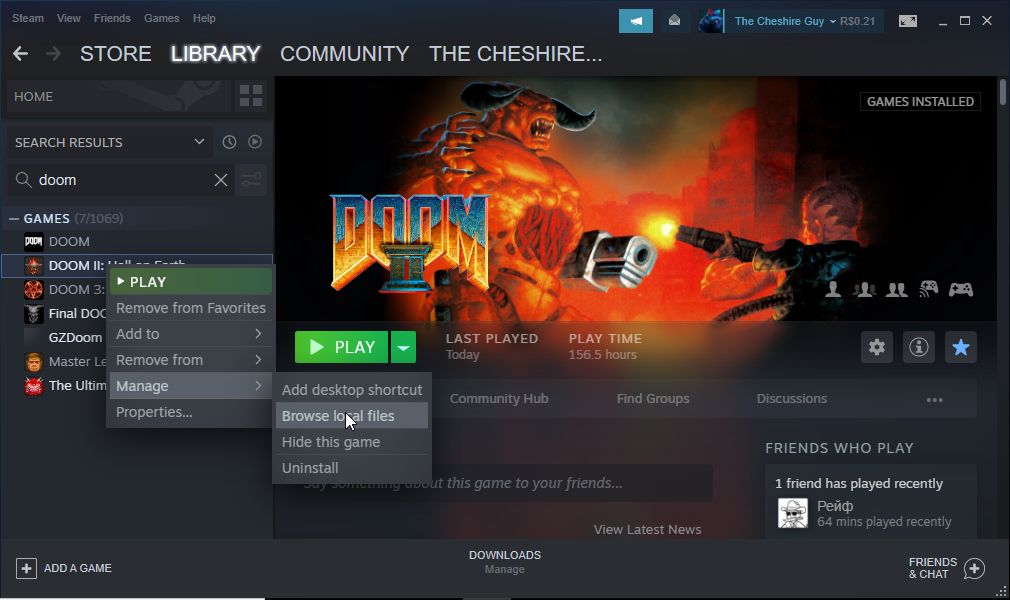
Task: Expand the Add to submenu
Action: point(191,334)
